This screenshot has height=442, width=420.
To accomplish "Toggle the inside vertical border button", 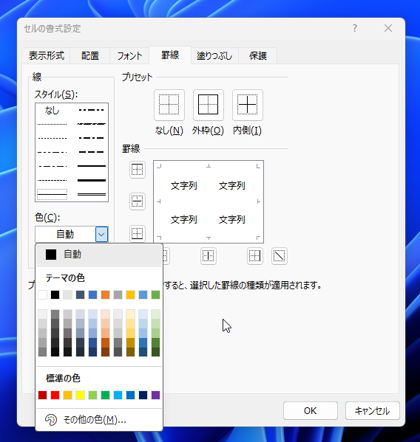I will point(208,256).
